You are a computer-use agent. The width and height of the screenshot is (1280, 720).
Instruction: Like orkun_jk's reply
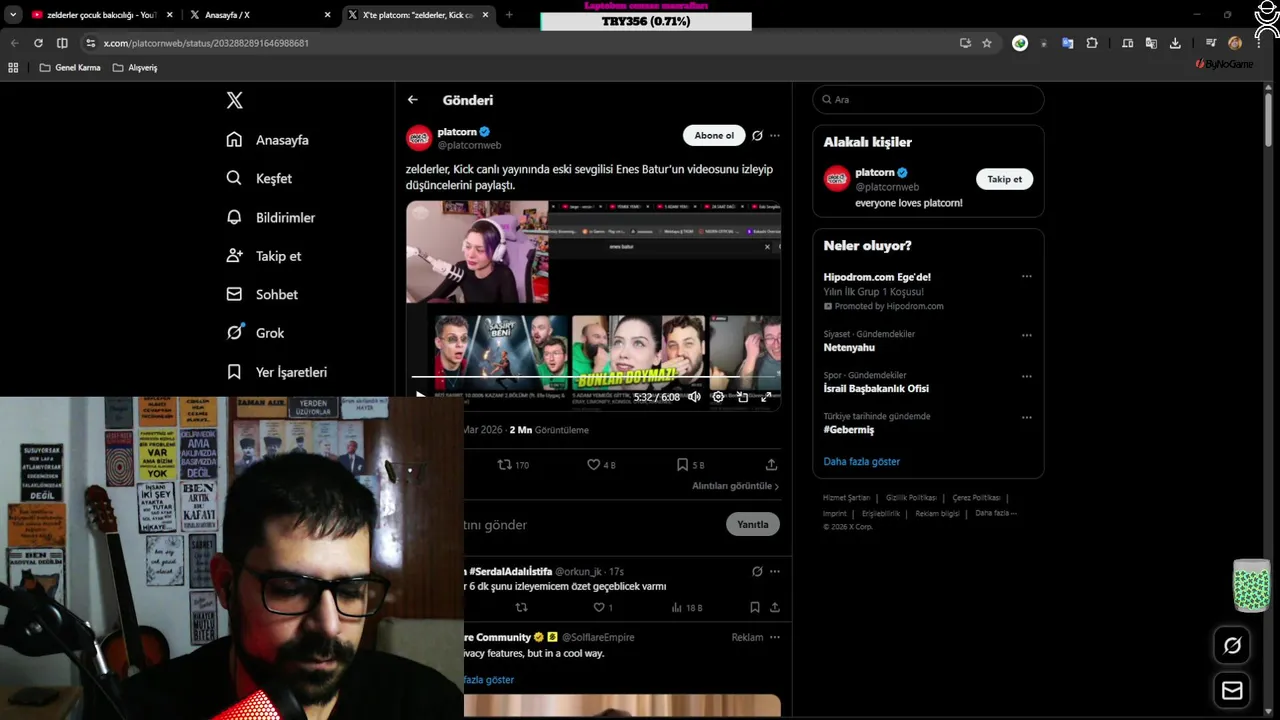coord(603,607)
